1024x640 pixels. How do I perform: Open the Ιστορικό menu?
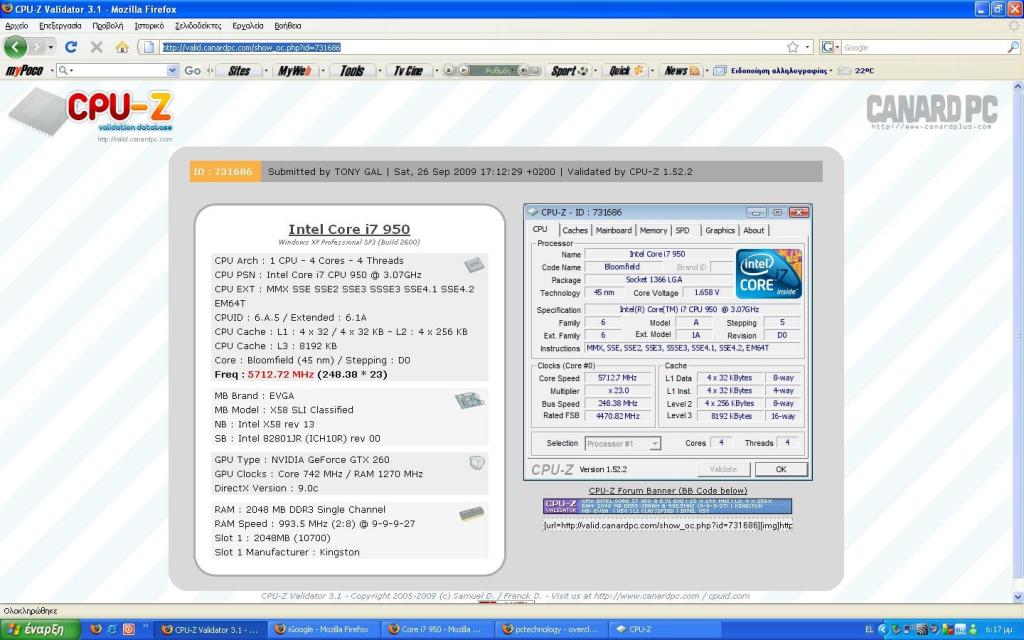coord(149,26)
